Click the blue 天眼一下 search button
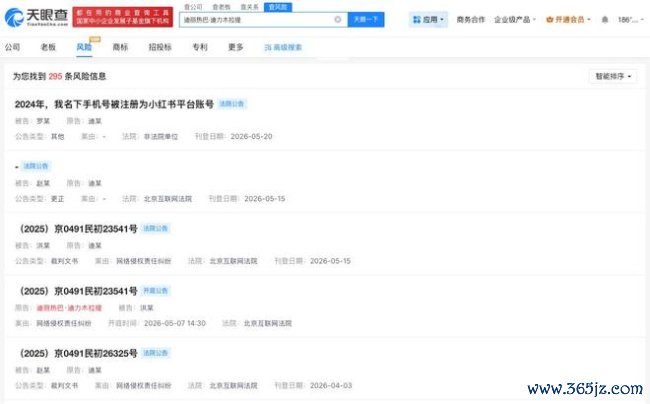Image resolution: width=650 pixels, height=404 pixels. (366, 19)
